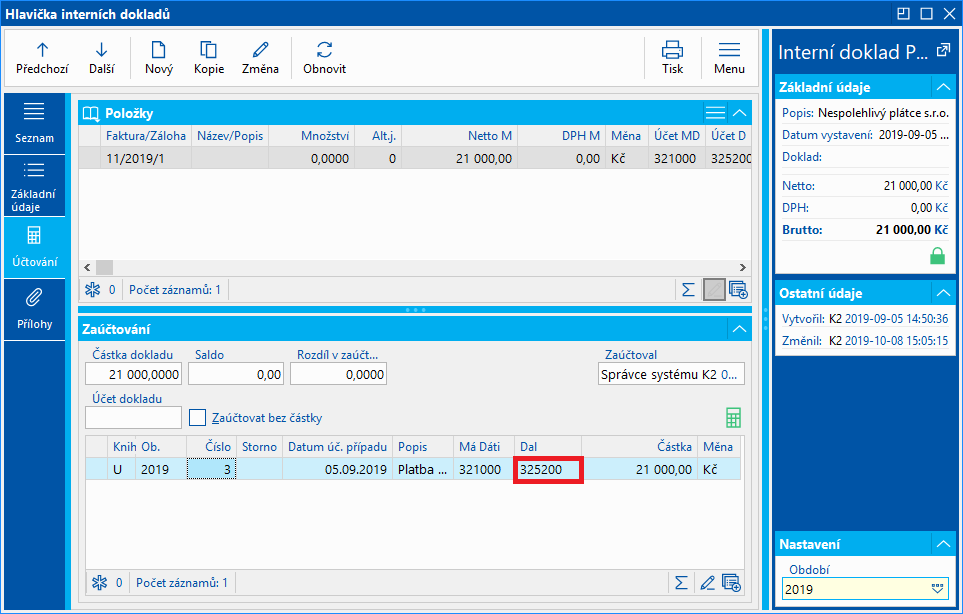Click the Dal cell 325200

click(x=547, y=469)
